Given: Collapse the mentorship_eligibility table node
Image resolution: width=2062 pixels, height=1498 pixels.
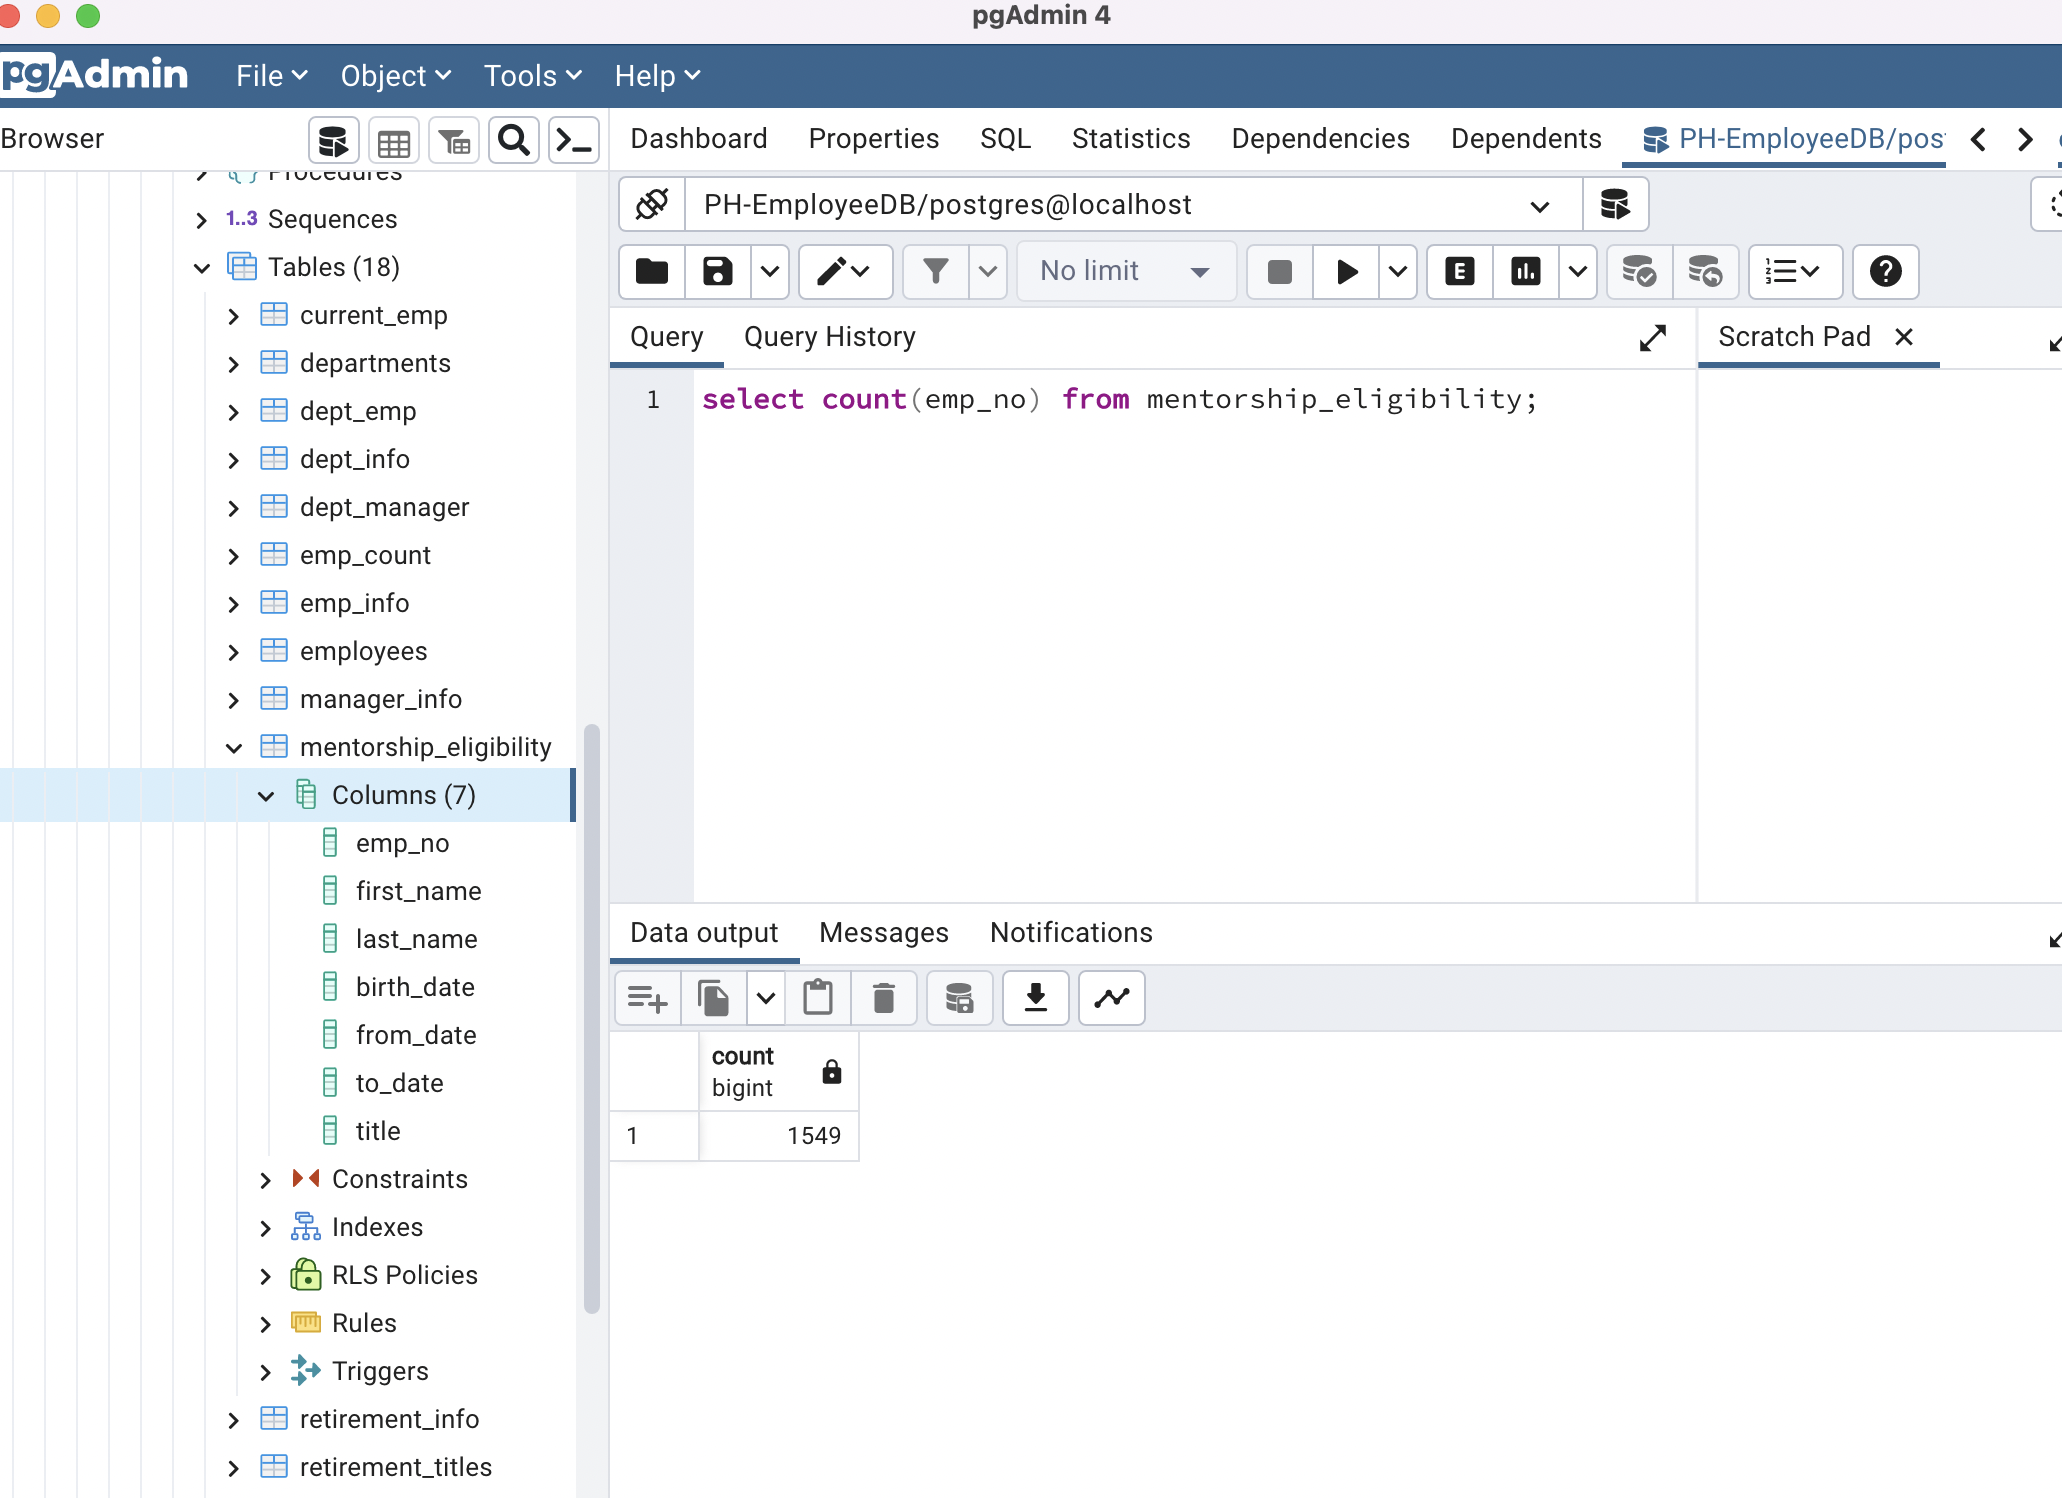Looking at the screenshot, I should pyautogui.click(x=233, y=747).
